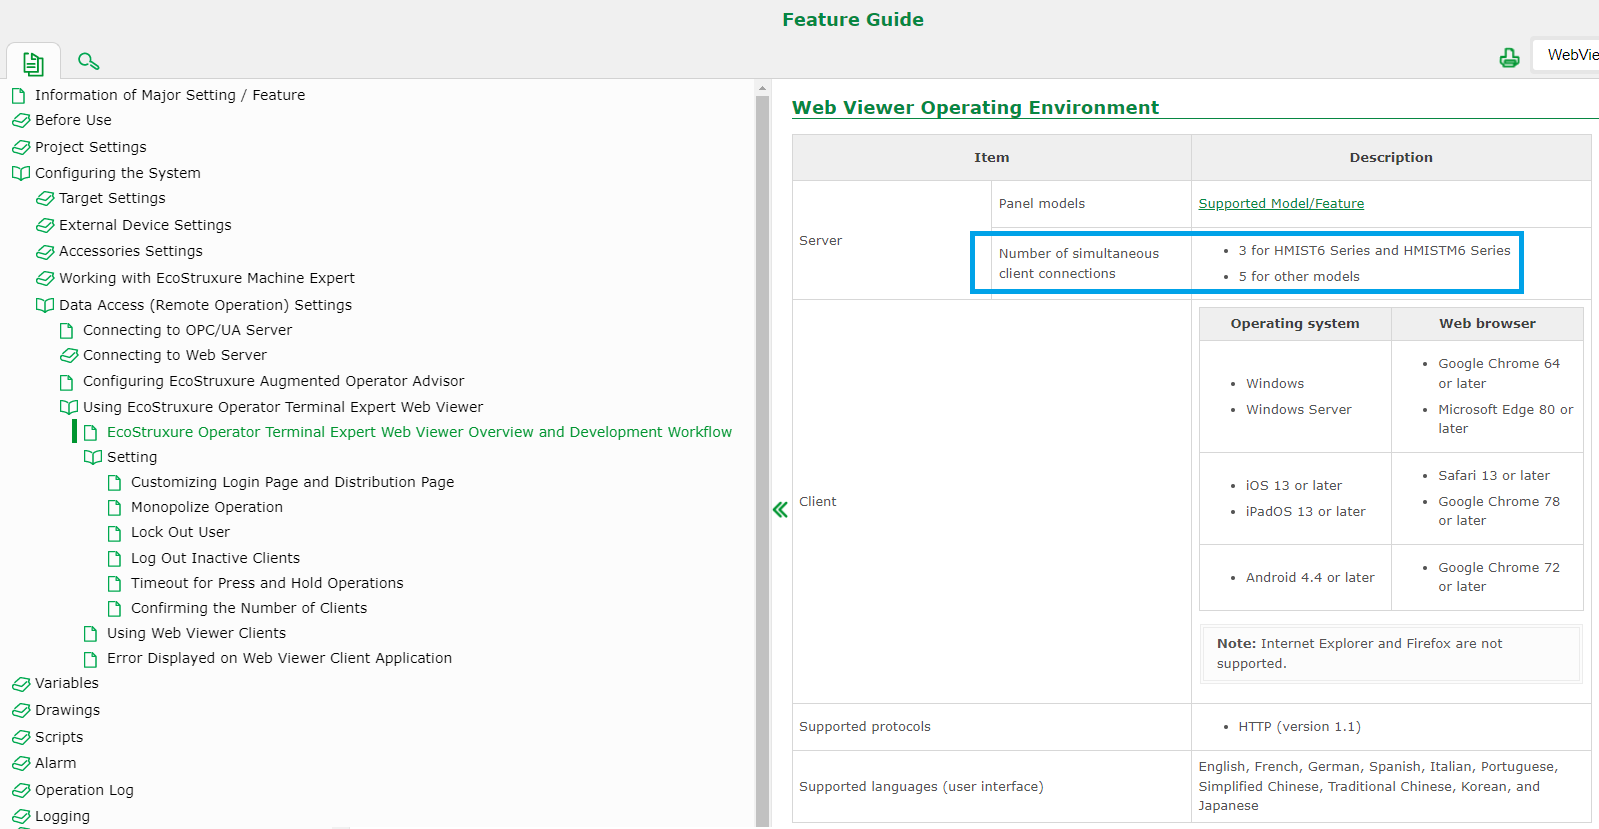The height and width of the screenshot is (829, 1599).
Task: Click page icon beside Timeout for Press and Hold
Action: [115, 584]
